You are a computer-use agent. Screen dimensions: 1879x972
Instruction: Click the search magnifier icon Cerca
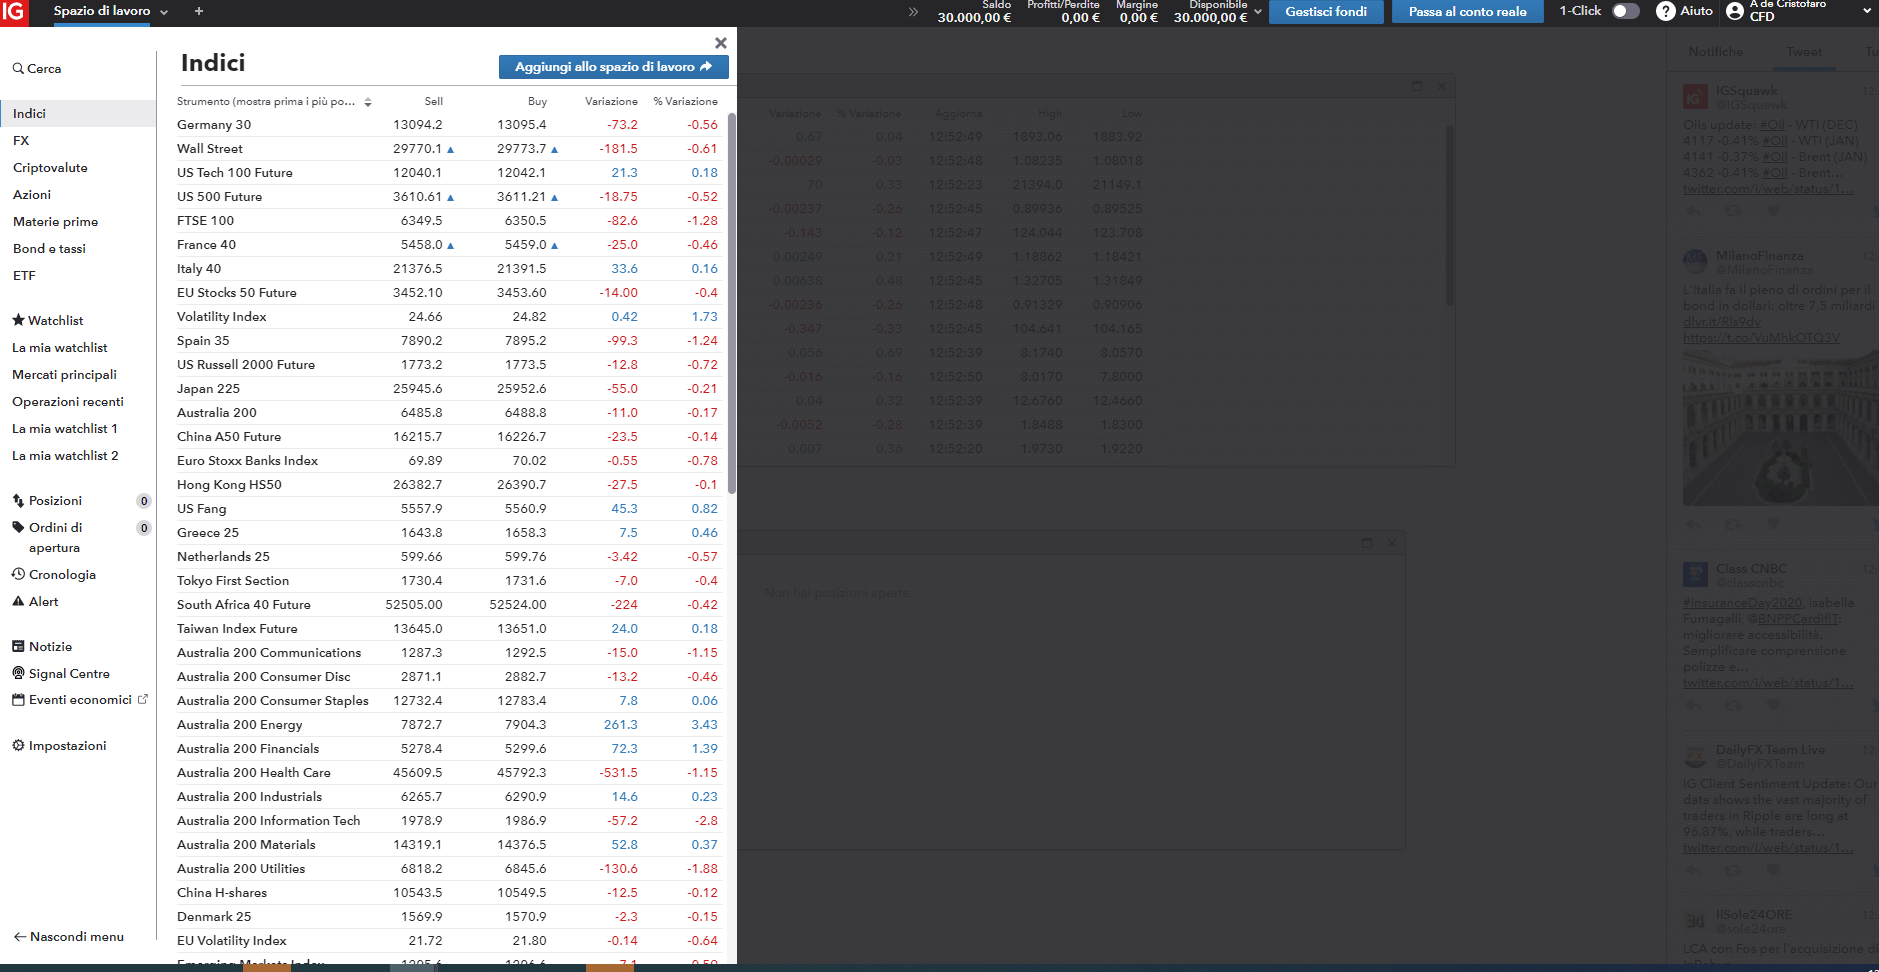pos(18,69)
